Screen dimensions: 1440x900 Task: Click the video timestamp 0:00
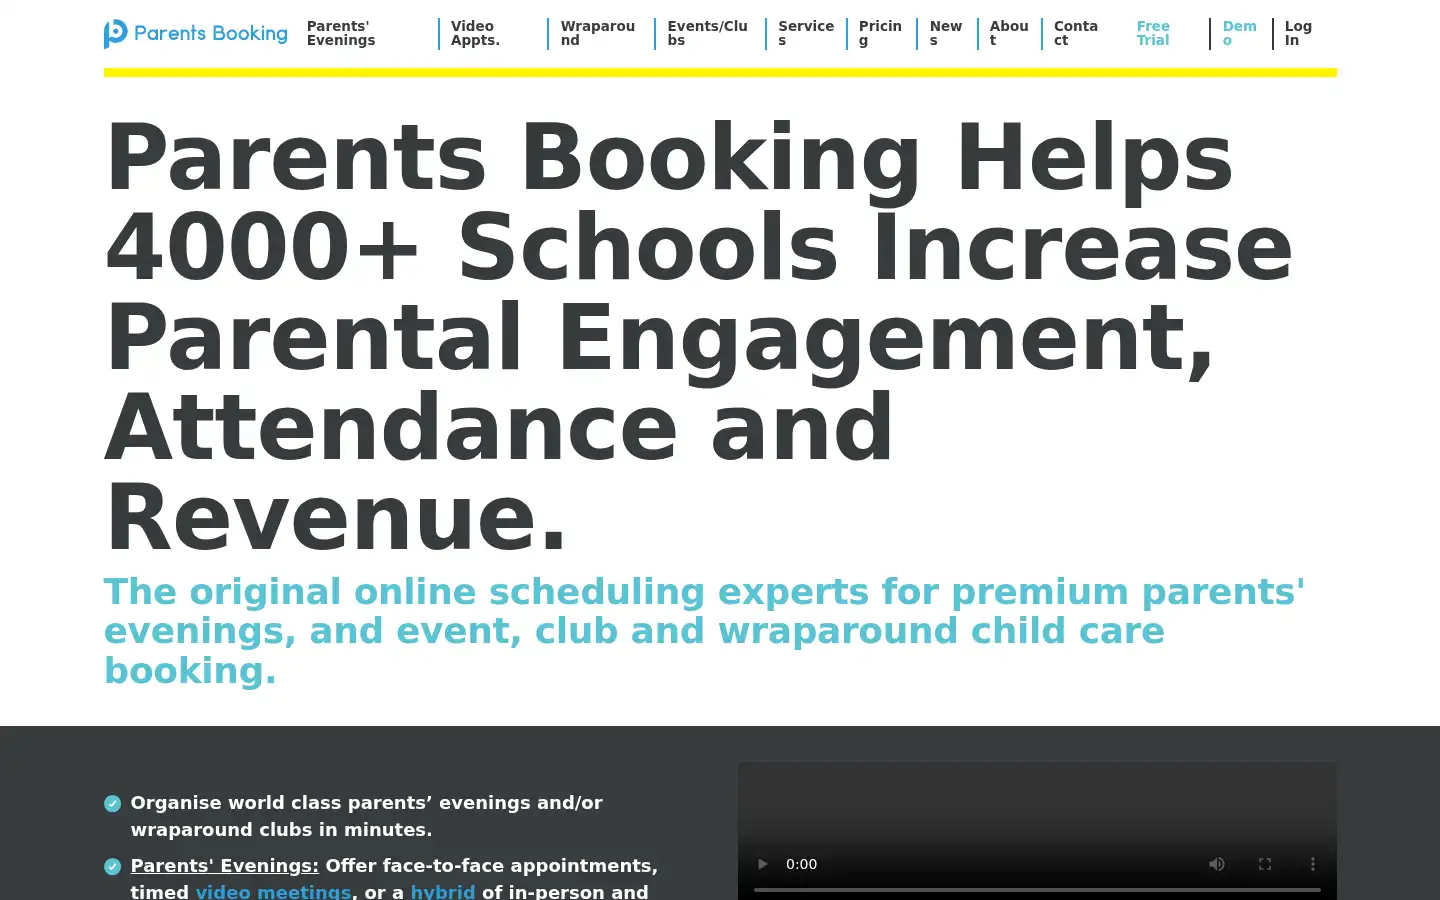pyautogui.click(x=802, y=864)
